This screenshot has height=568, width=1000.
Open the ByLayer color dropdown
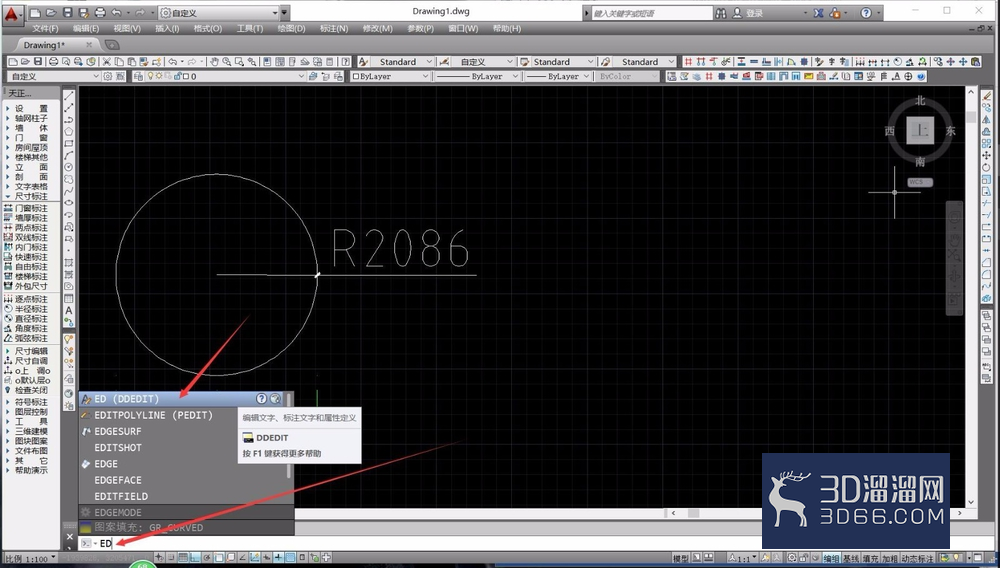(x=390, y=76)
